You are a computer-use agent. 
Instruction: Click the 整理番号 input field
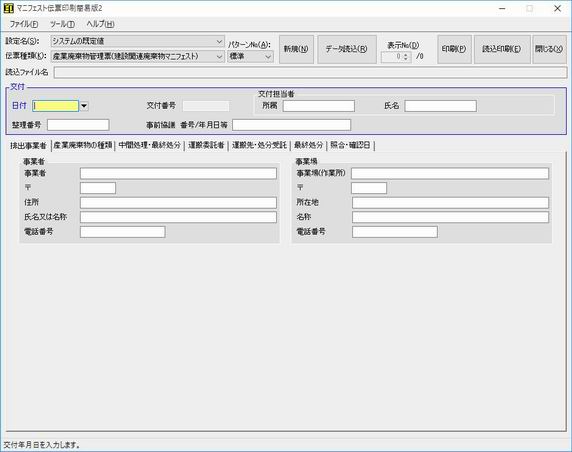click(x=78, y=125)
